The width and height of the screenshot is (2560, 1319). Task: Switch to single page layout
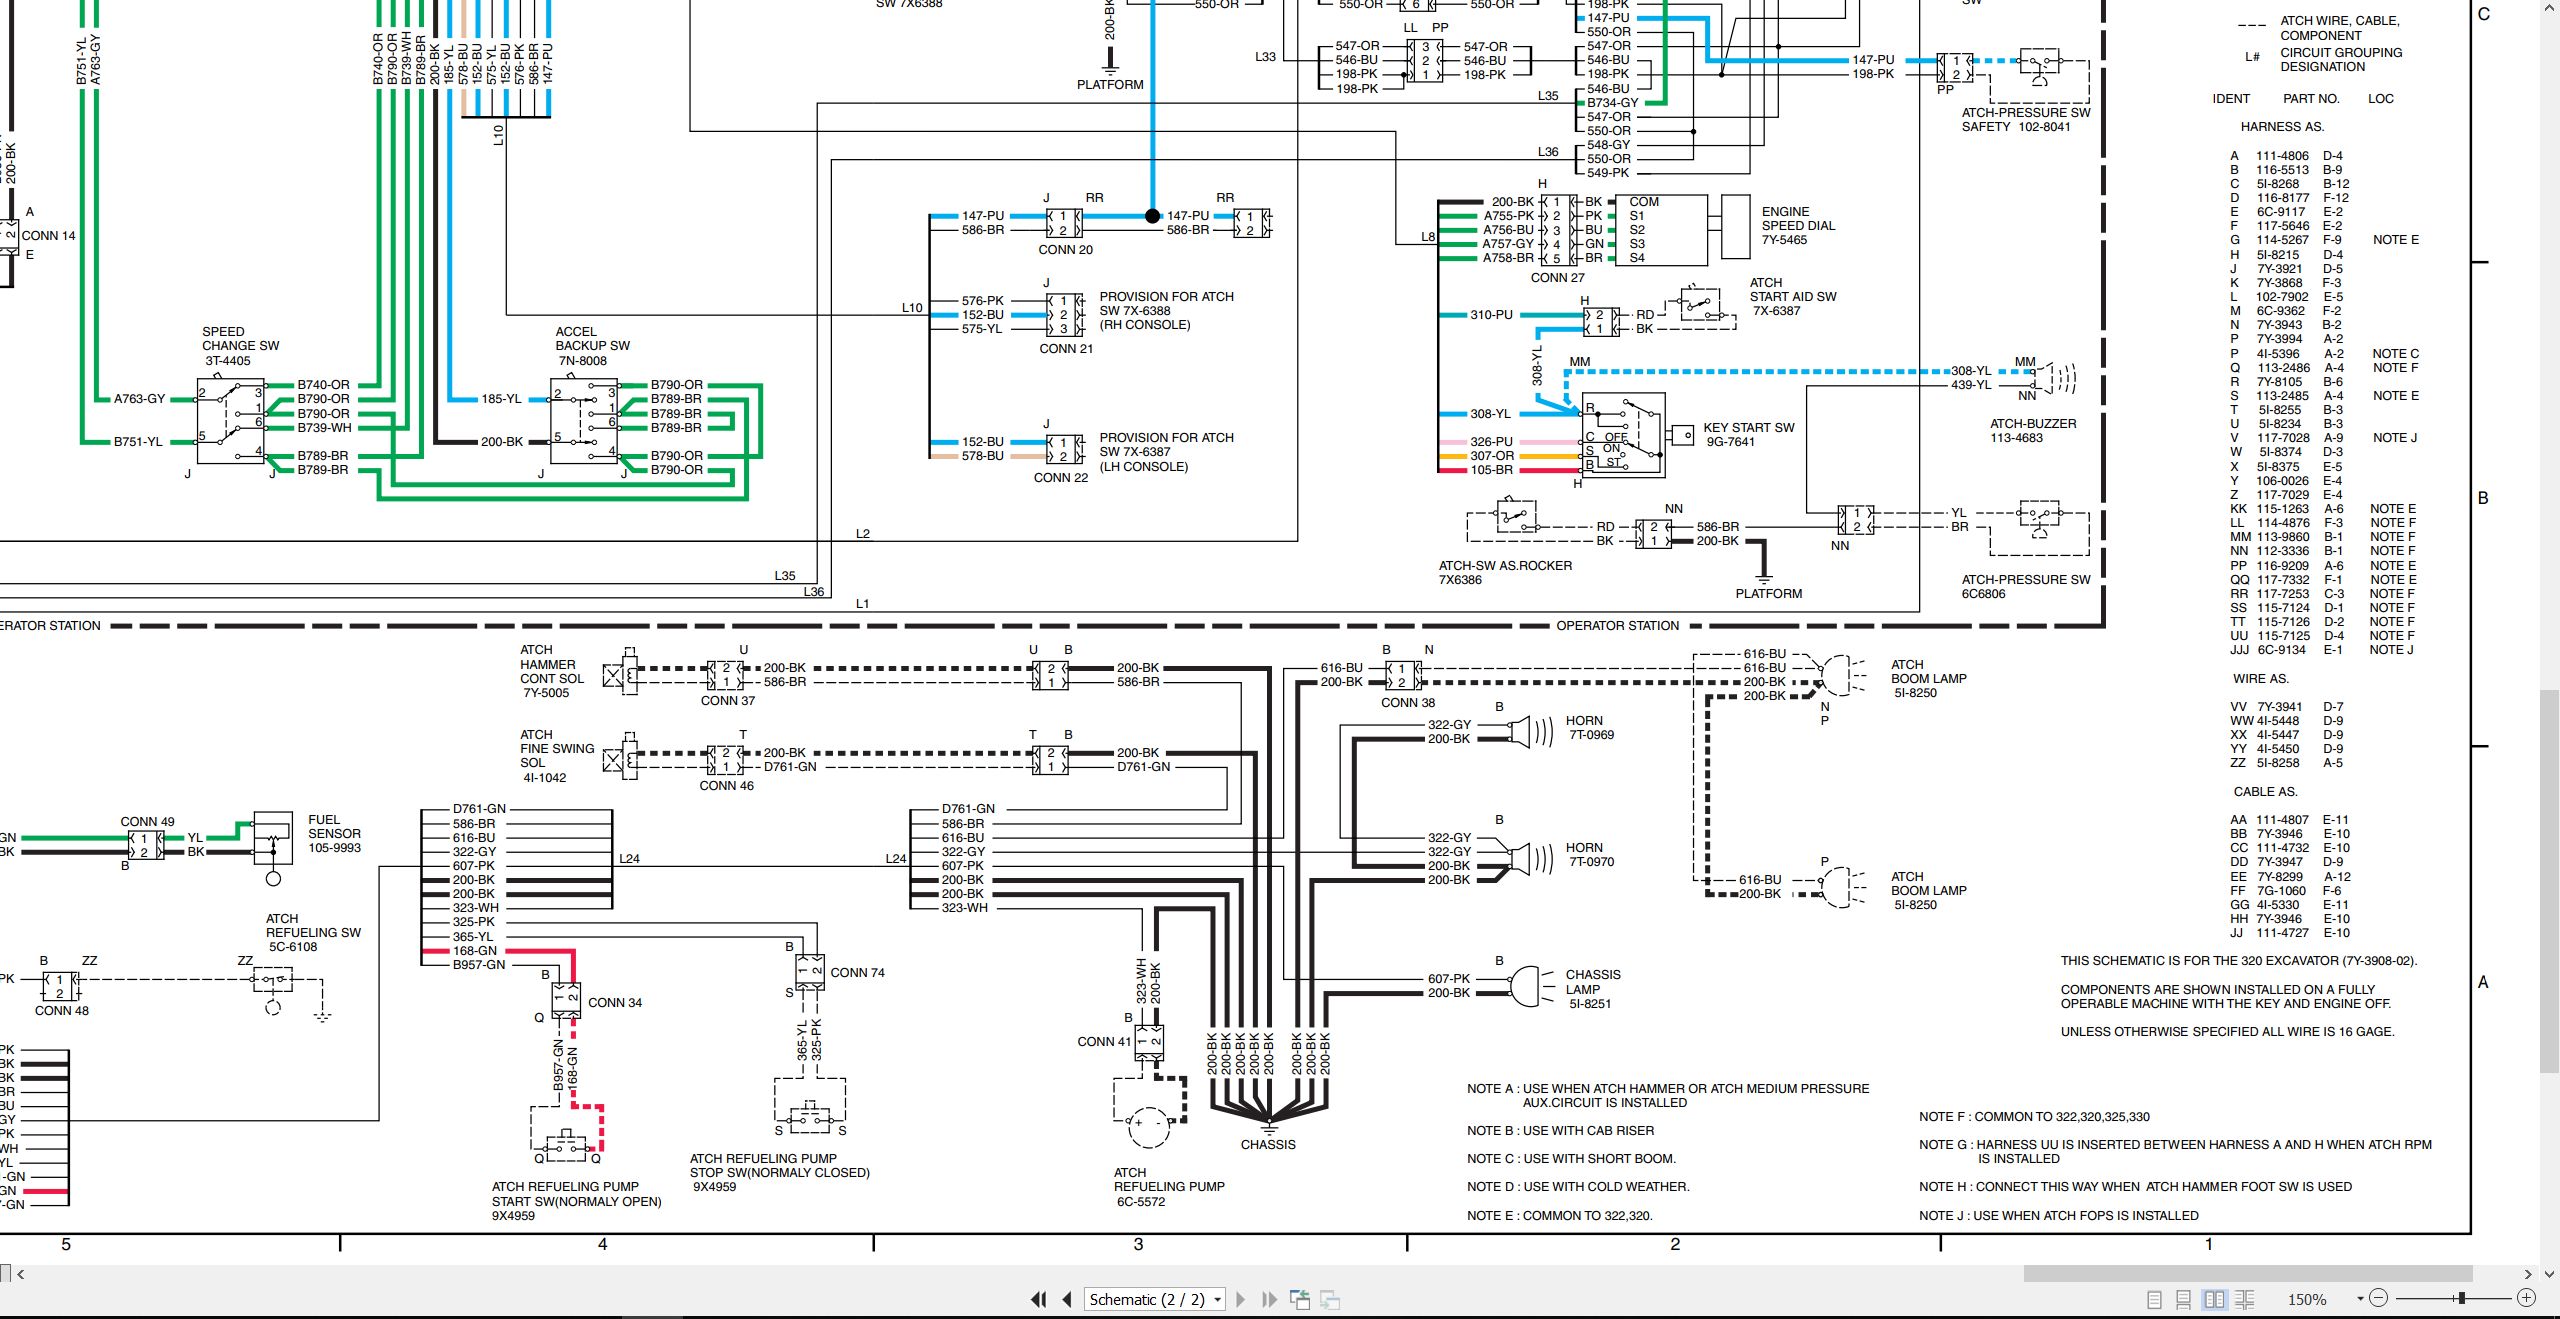pyautogui.click(x=2154, y=1299)
